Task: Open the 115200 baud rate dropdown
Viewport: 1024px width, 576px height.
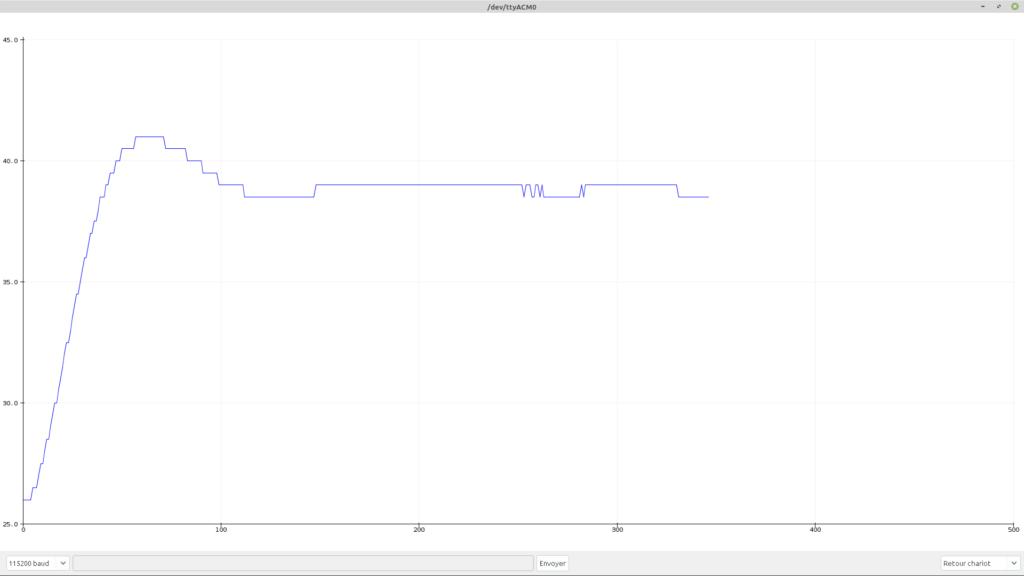Action: tap(37, 563)
